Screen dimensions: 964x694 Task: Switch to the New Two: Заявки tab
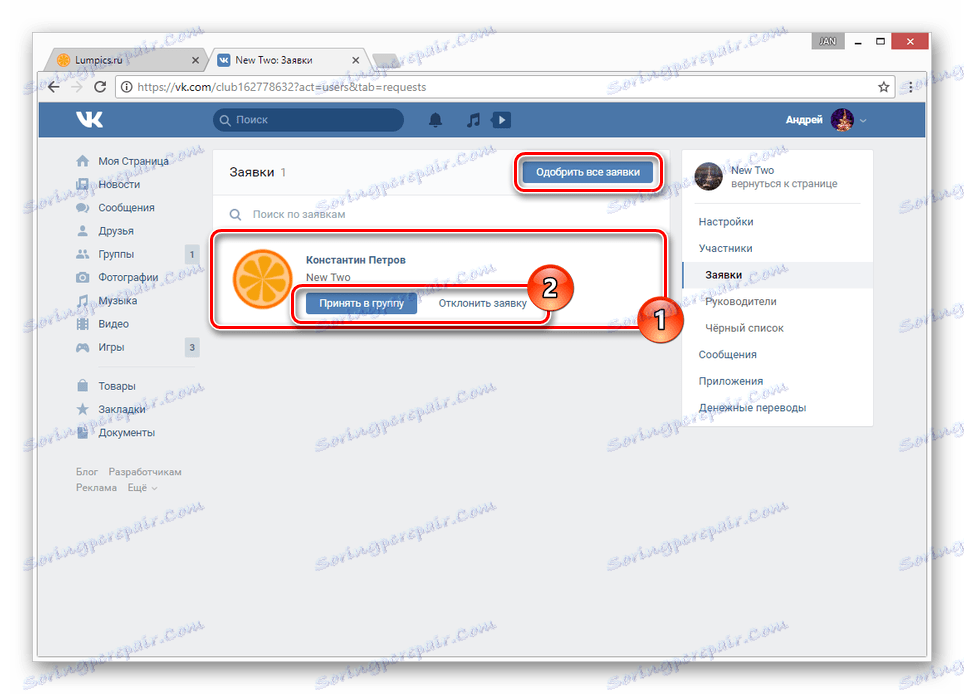pyautogui.click(x=288, y=60)
